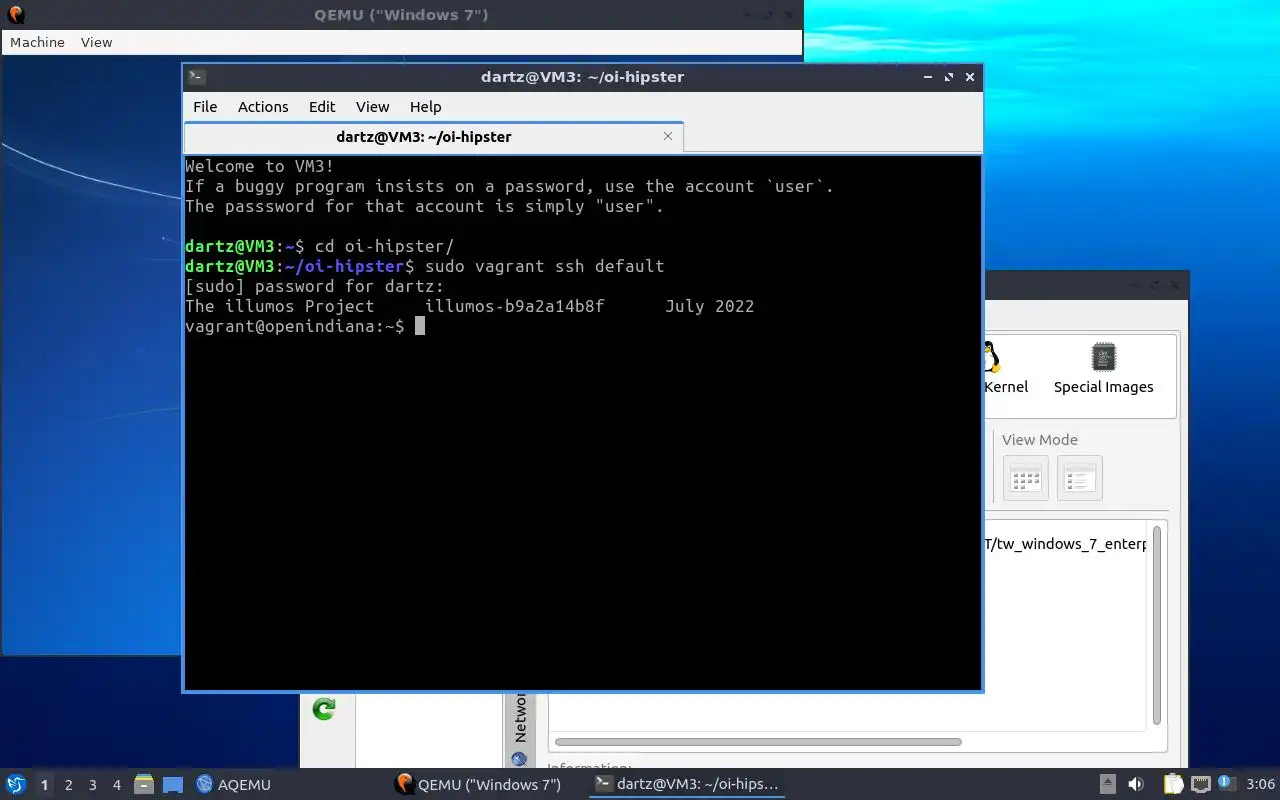This screenshot has height=800, width=1280.
Task: Click the 'illumos-b9a2a14b8f' terminal text
Action: pos(514,306)
